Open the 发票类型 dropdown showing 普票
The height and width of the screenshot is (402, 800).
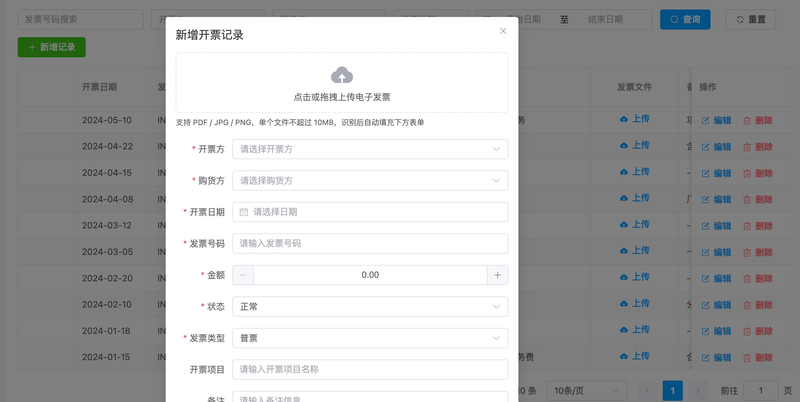click(x=370, y=338)
